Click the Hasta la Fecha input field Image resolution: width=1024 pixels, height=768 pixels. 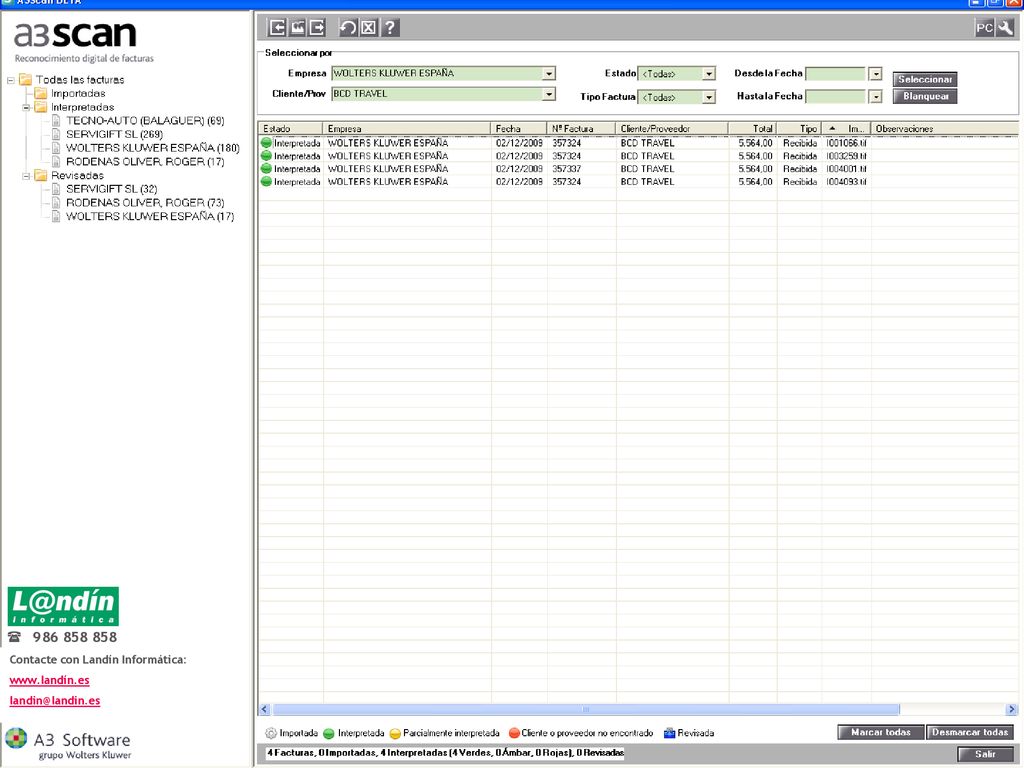tap(836, 97)
